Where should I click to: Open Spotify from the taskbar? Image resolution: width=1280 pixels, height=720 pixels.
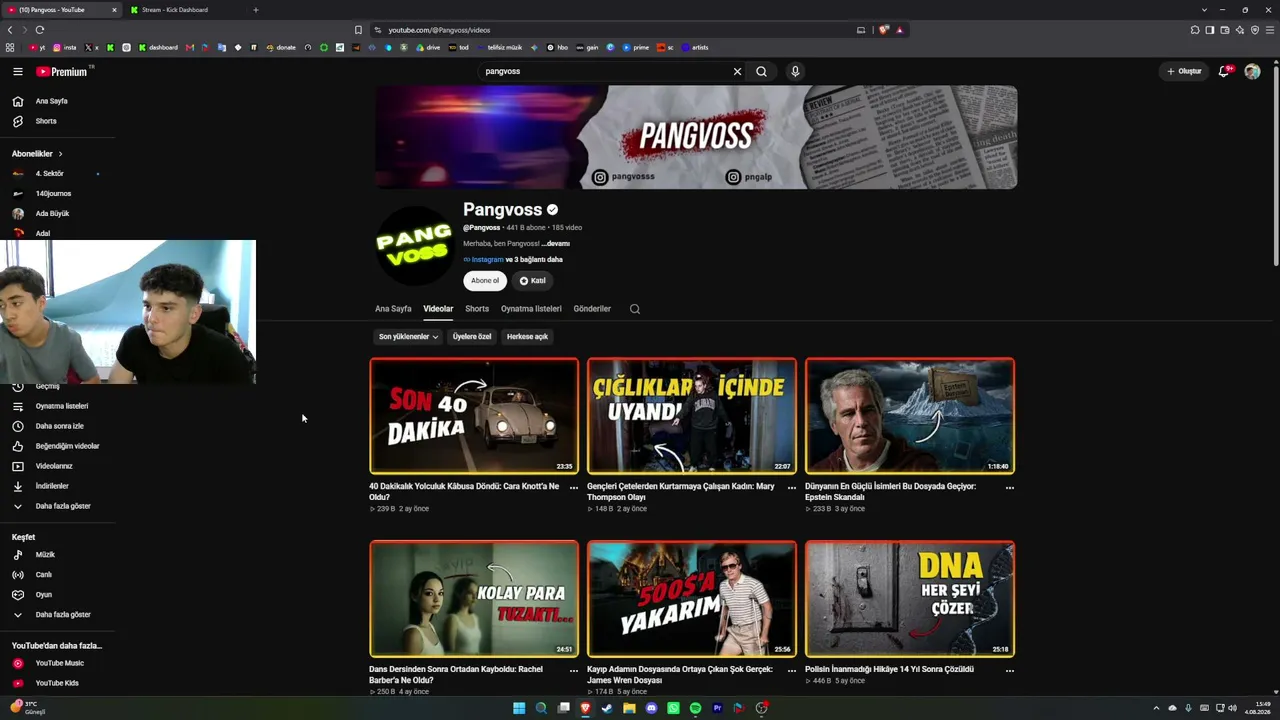pyautogui.click(x=695, y=708)
